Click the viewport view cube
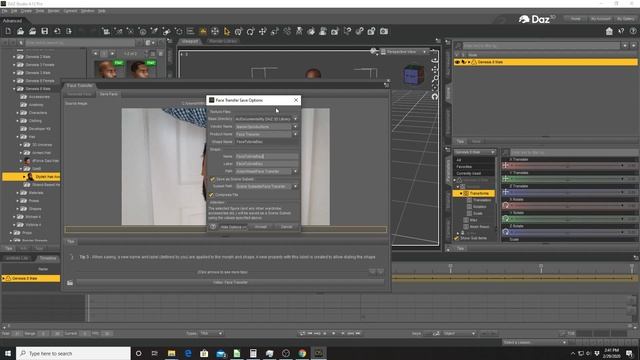640x360 pixels. pos(413,75)
